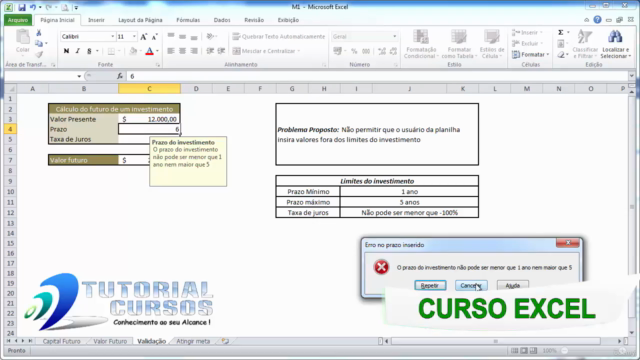The height and width of the screenshot is (360, 640).
Task: Switch to the Exibição ribbon tab
Action: click(288, 20)
